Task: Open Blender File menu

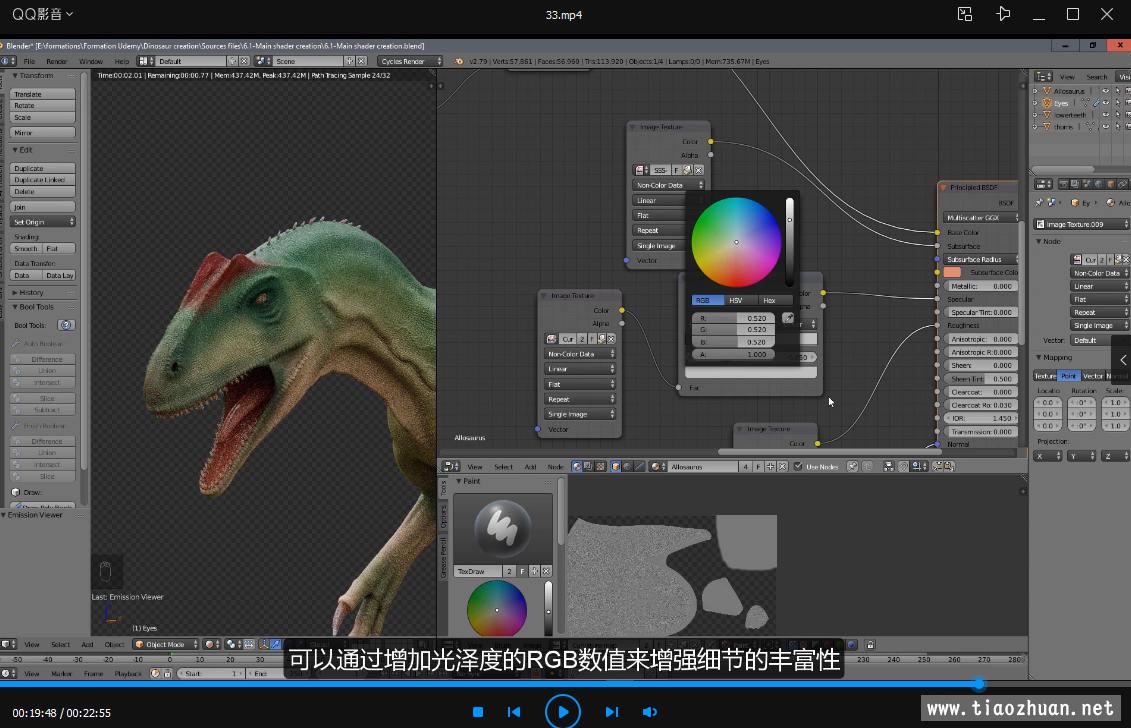Action: coord(30,61)
